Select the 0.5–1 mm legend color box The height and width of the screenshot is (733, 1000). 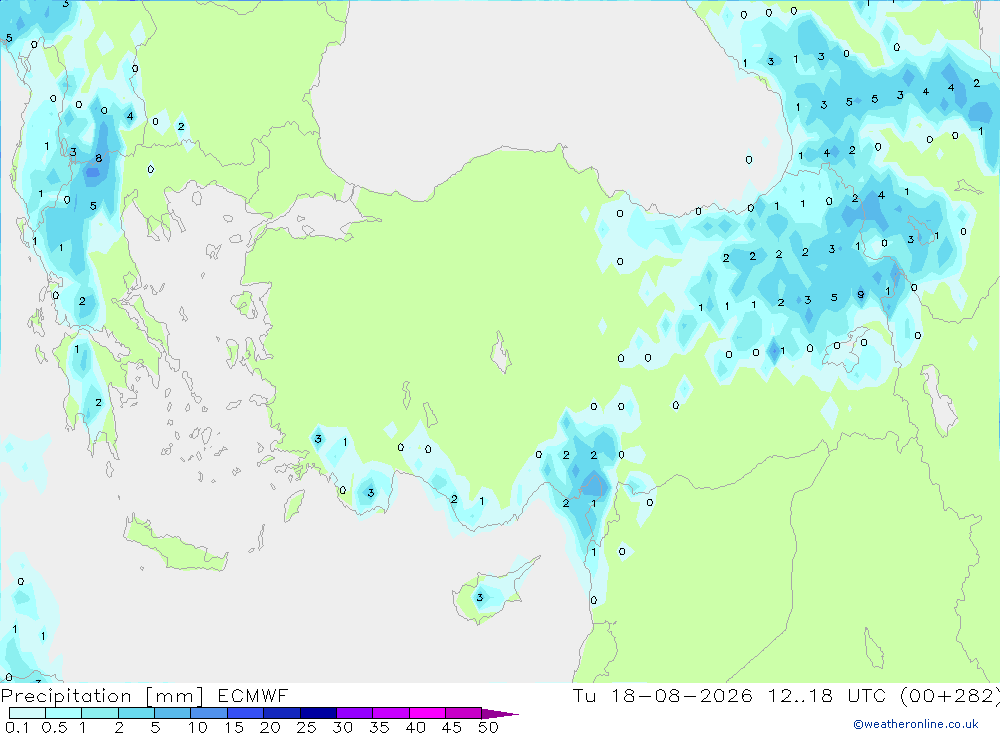64,713
